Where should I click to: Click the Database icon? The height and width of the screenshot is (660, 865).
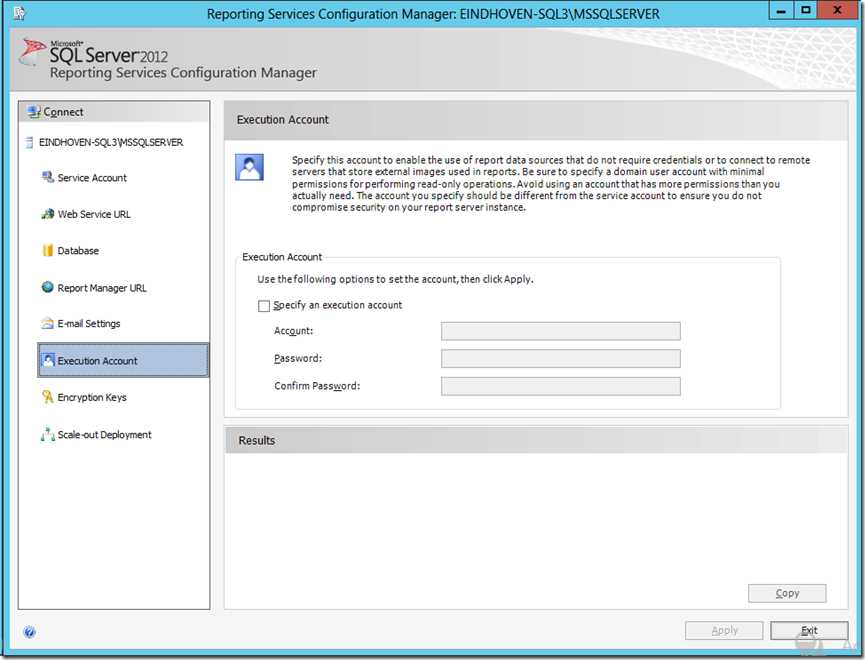(x=48, y=251)
